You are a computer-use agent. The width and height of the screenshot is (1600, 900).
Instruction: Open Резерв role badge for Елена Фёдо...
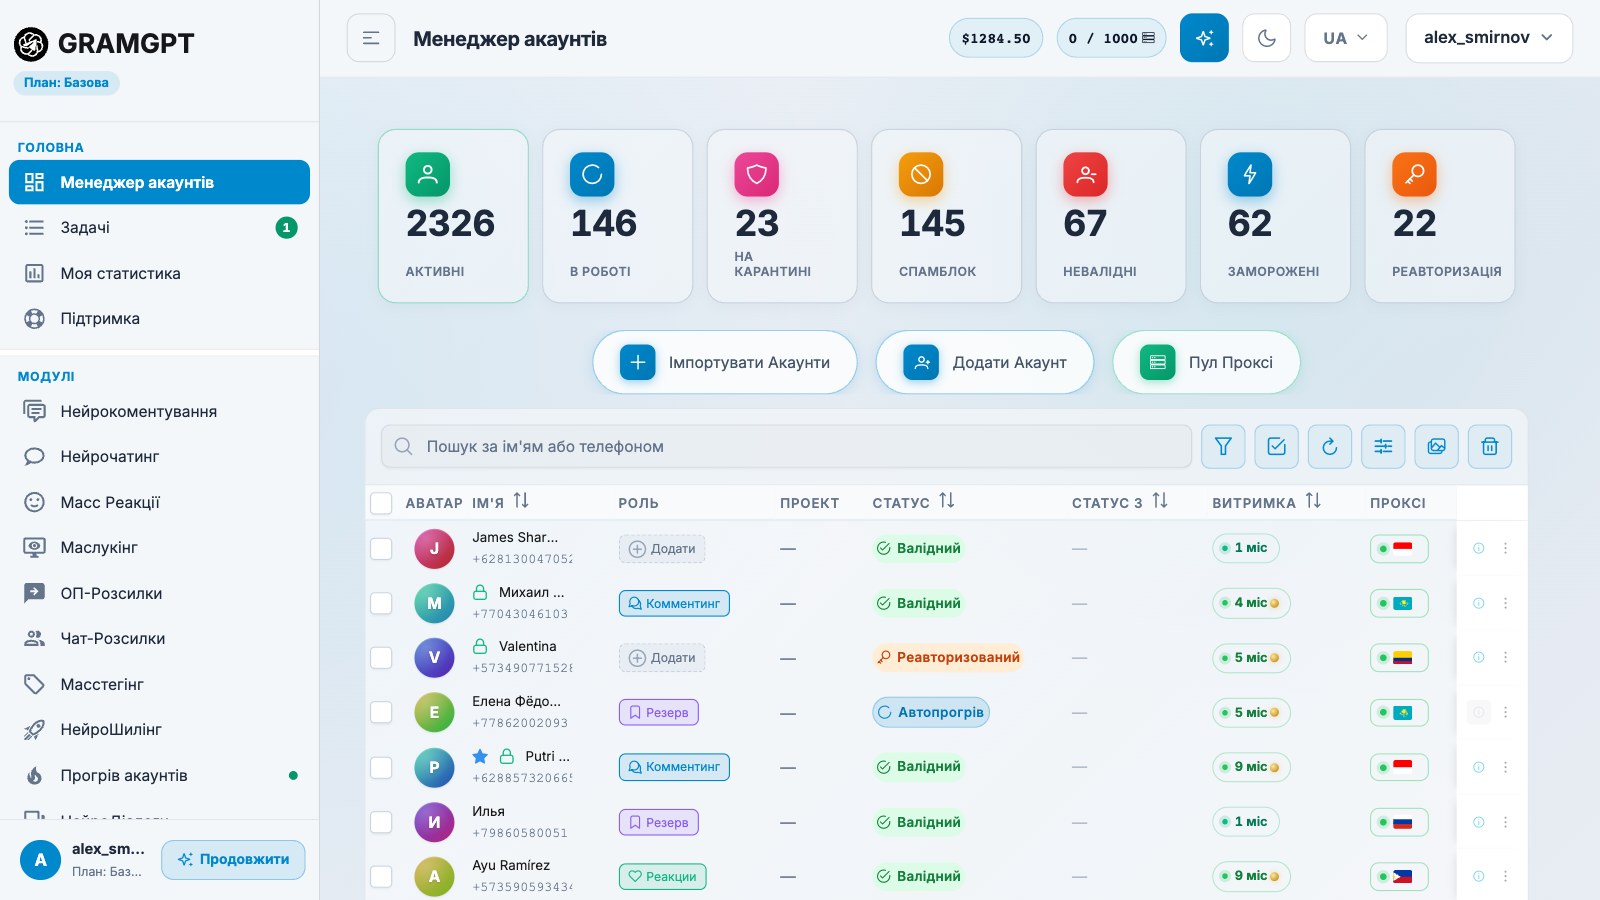659,712
